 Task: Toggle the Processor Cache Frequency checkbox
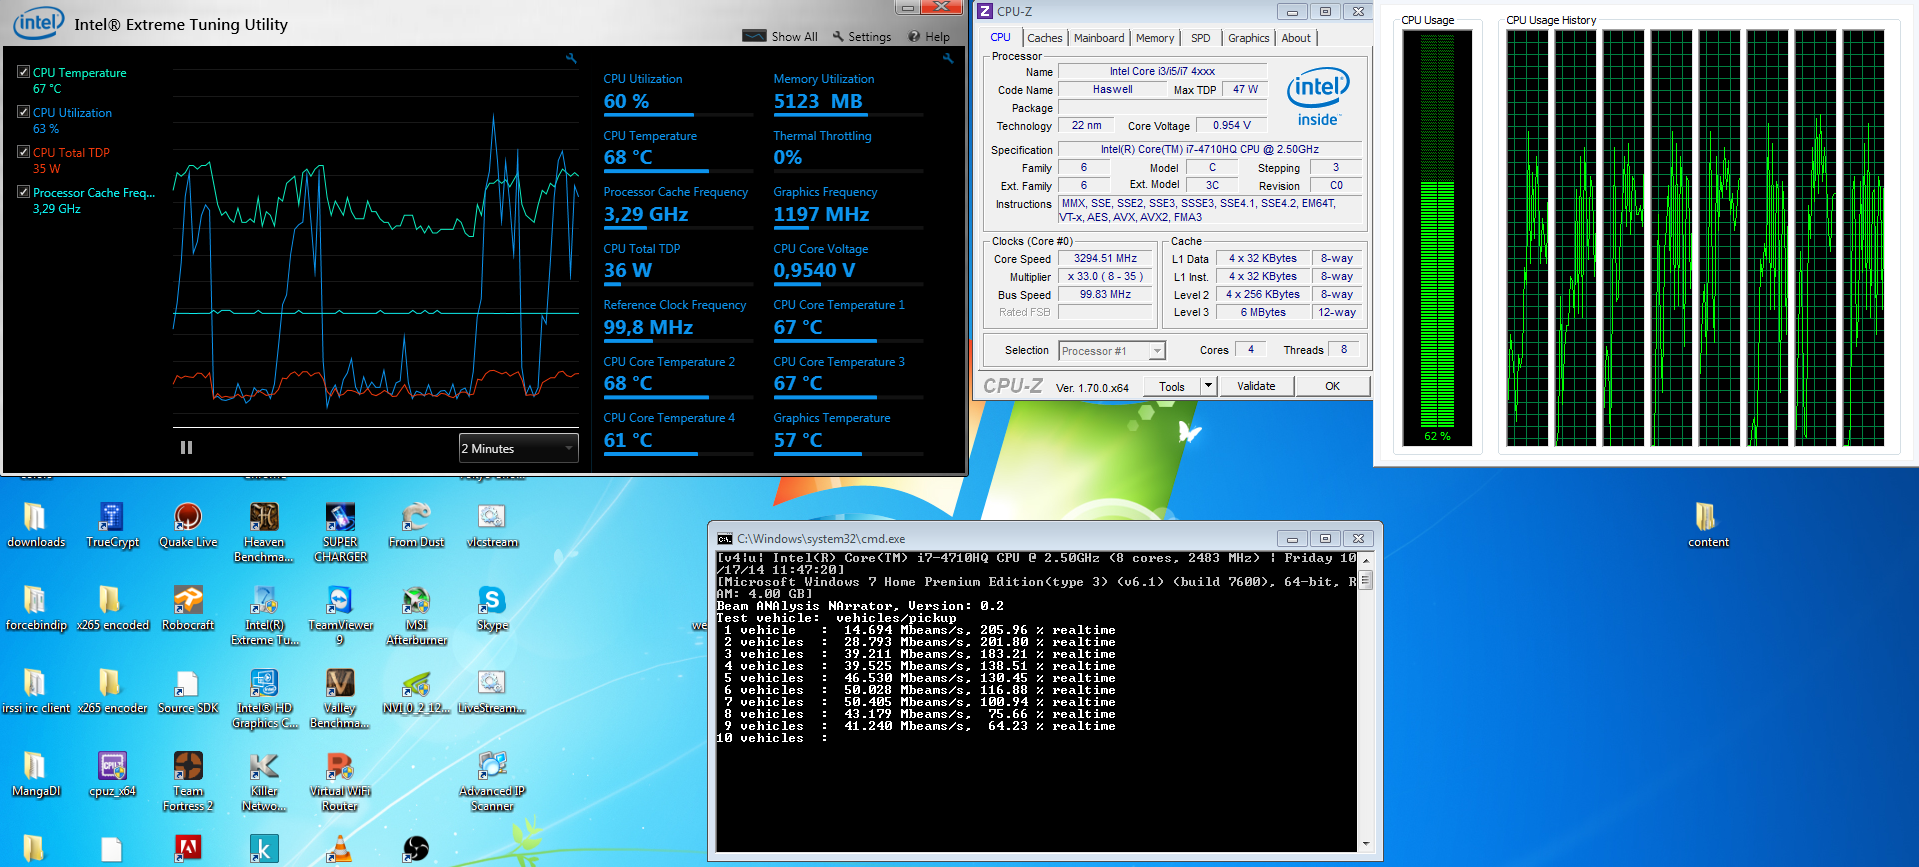(x=23, y=192)
